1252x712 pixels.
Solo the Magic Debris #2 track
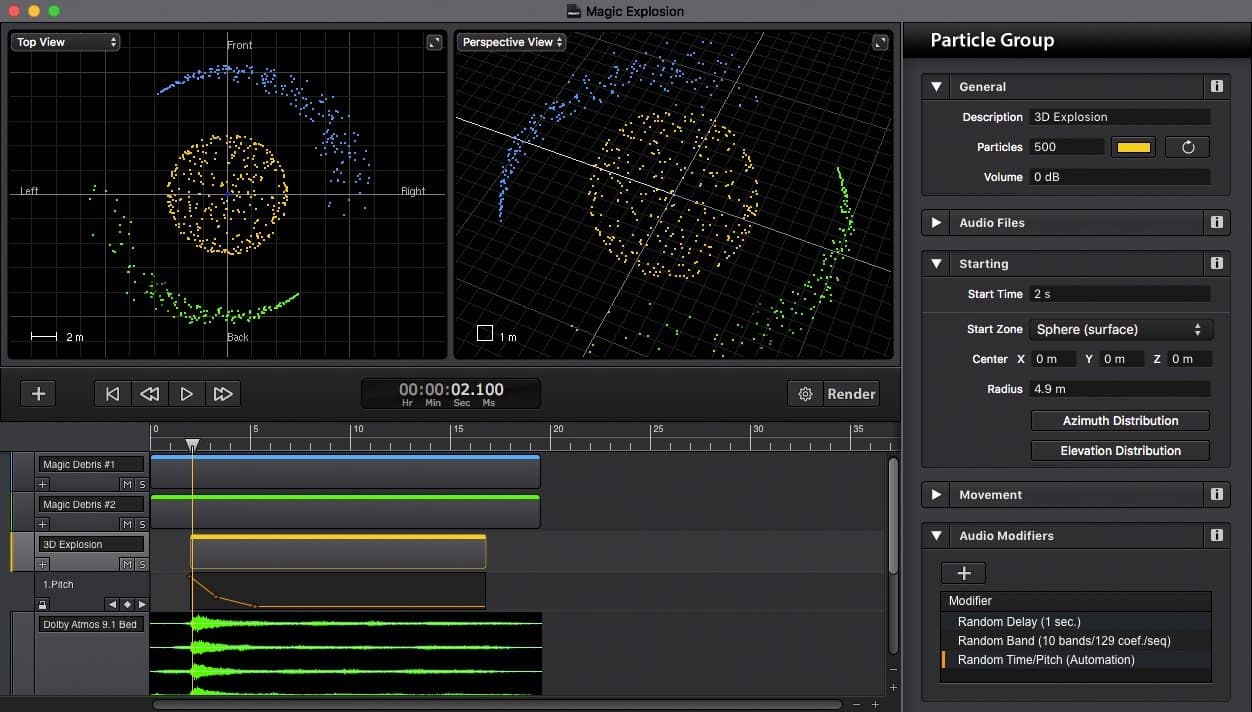coord(142,524)
